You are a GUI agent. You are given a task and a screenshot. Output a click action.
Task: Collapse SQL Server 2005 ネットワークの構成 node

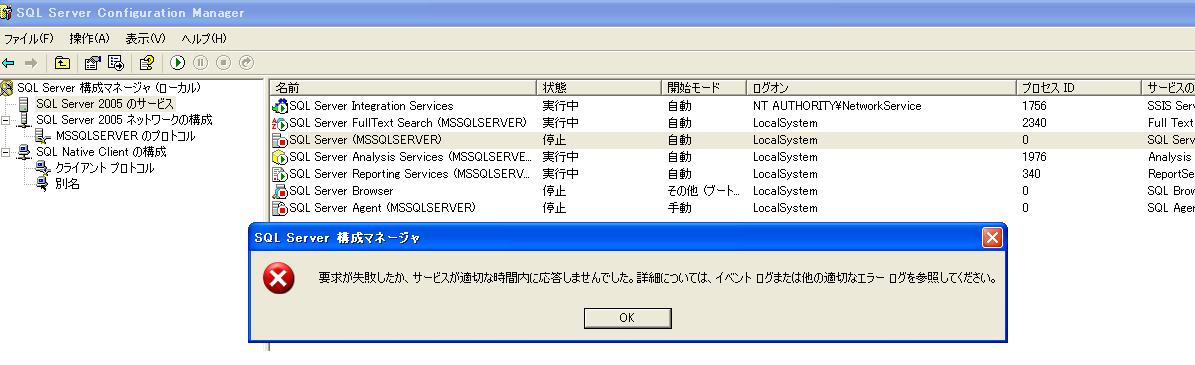pyautogui.click(x=6, y=120)
